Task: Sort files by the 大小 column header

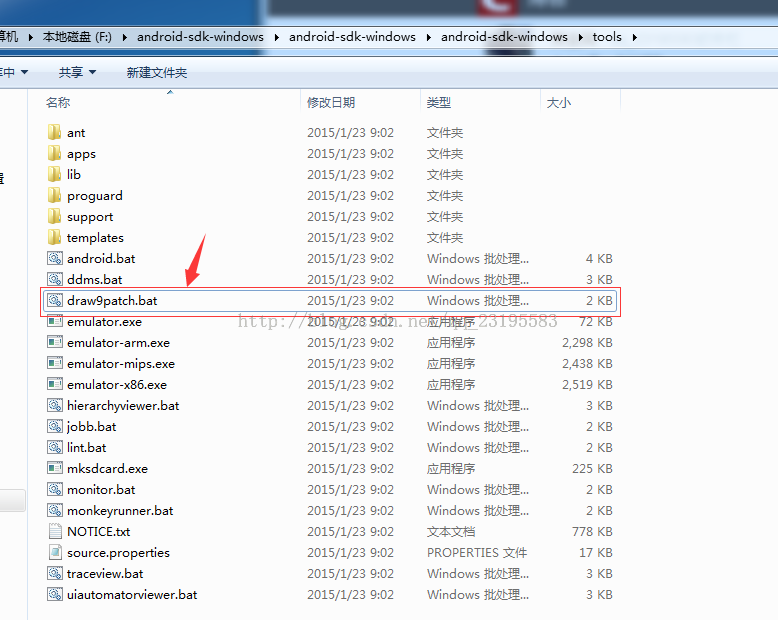Action: pyautogui.click(x=581, y=102)
